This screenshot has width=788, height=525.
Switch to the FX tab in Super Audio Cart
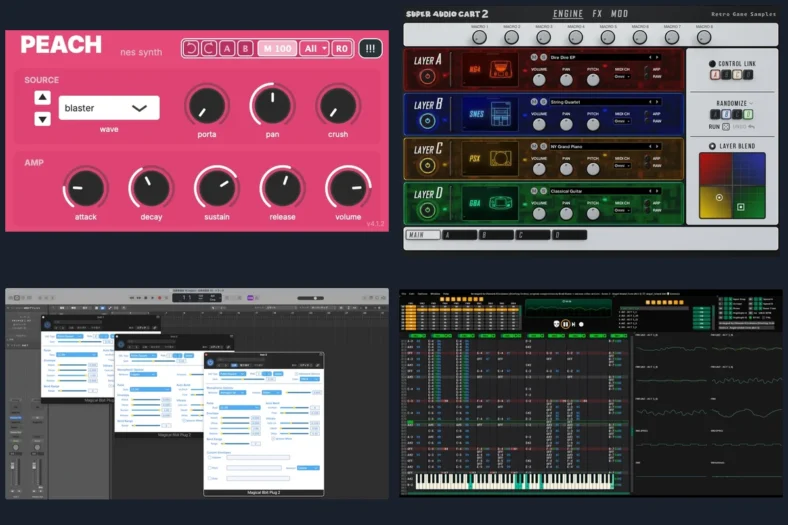[597, 14]
